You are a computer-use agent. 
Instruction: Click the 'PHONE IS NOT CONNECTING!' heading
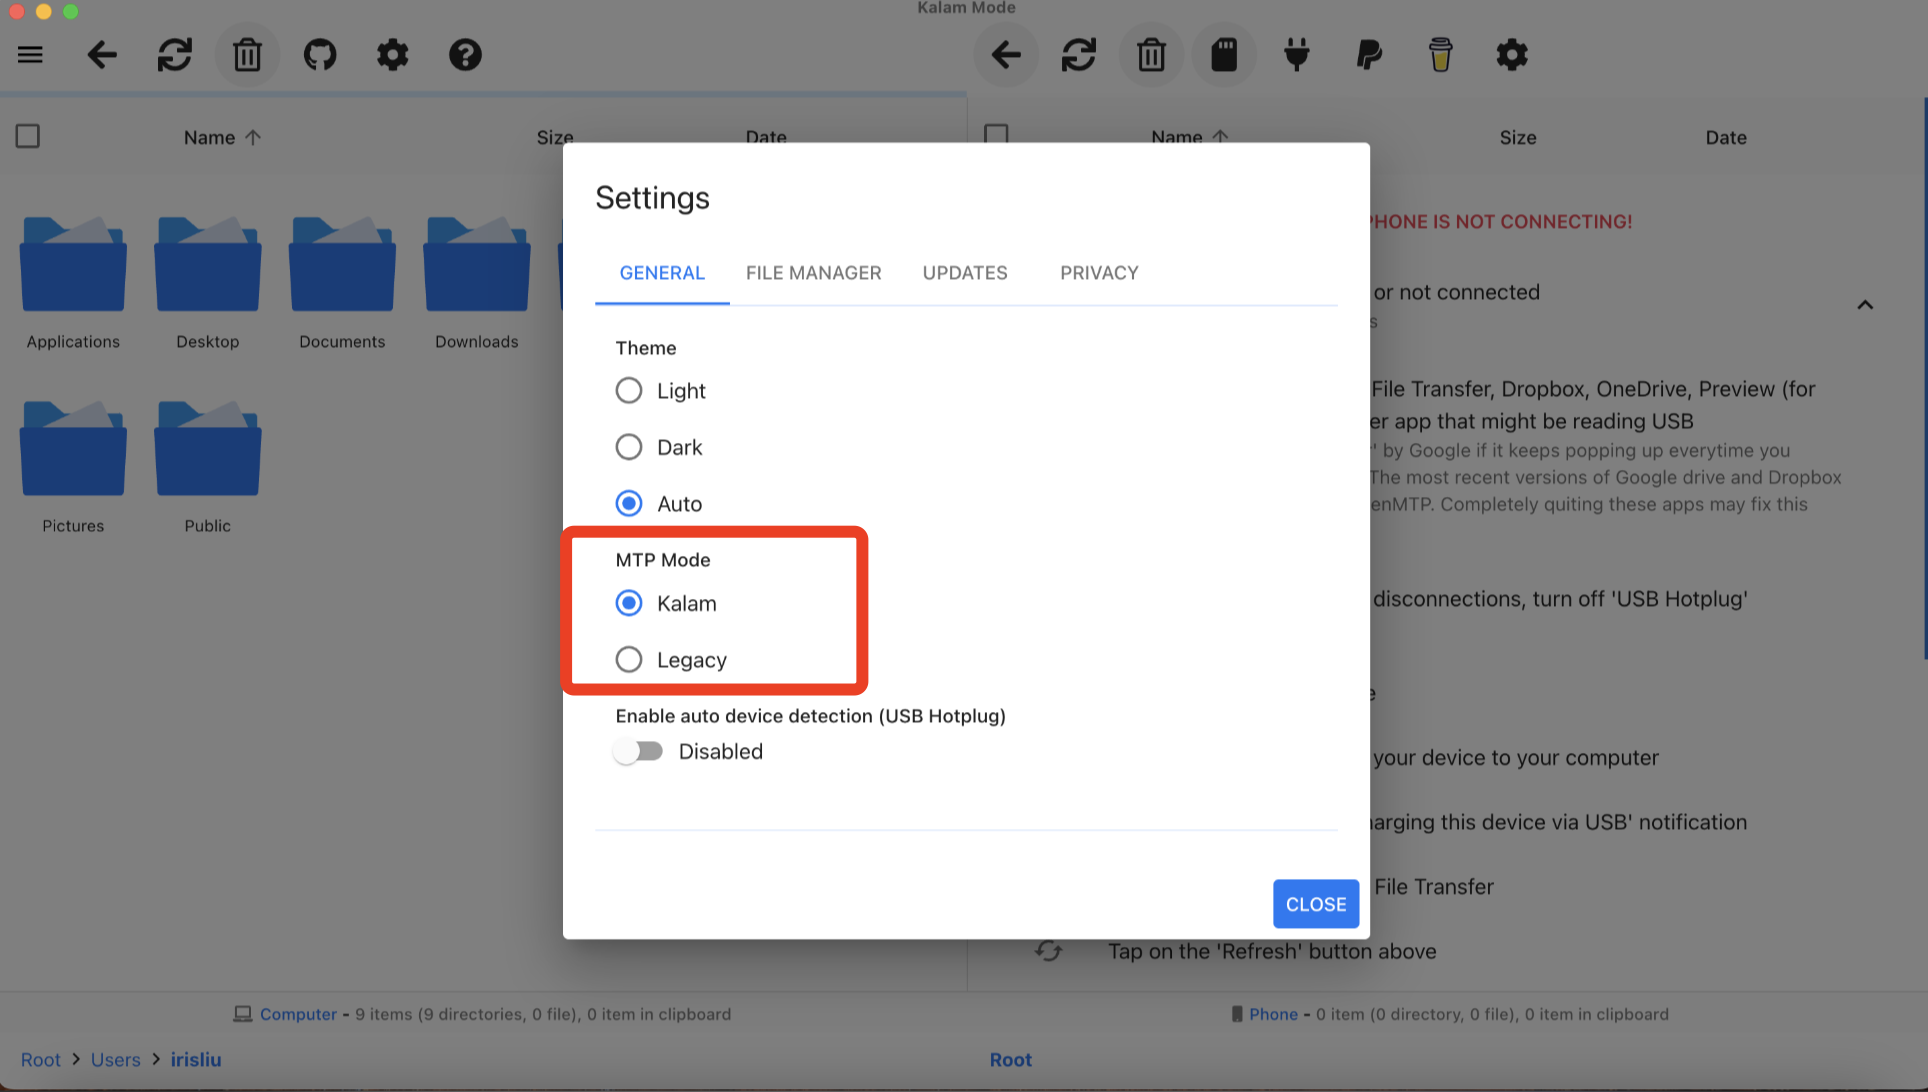tap(1499, 222)
